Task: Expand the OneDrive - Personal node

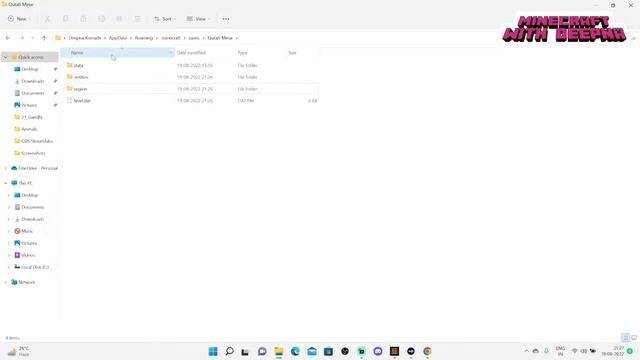Action: (6, 168)
